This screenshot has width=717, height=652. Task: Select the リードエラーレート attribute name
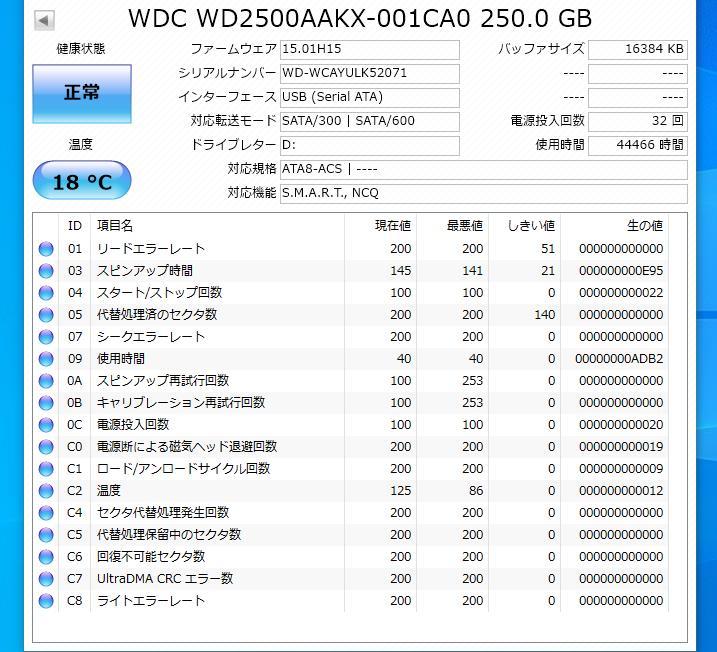[x=151, y=249]
